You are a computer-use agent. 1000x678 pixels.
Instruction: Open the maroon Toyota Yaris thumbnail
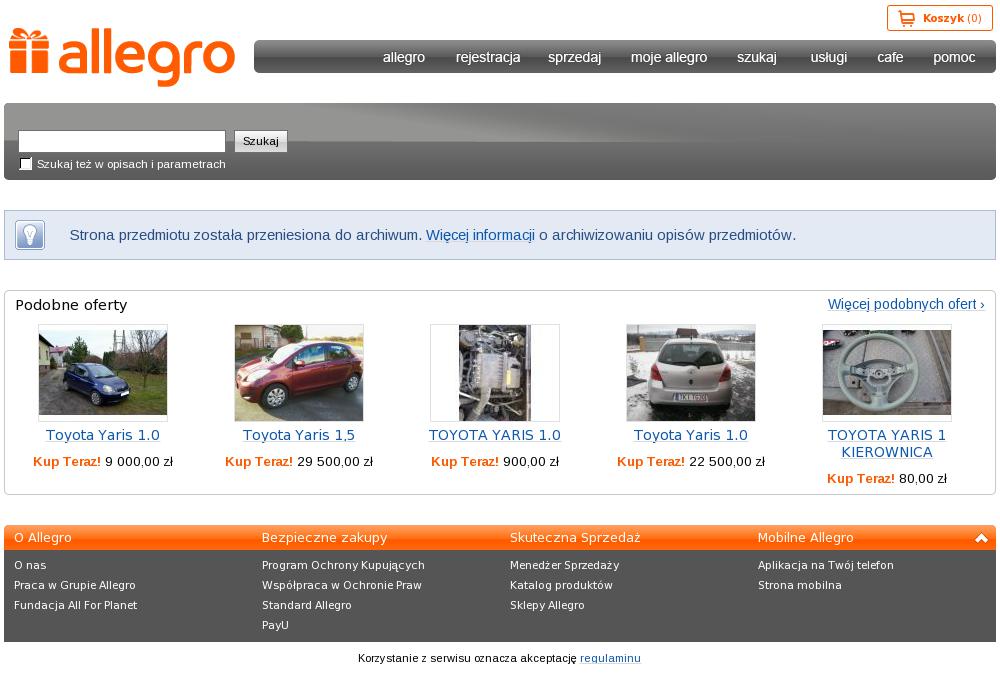click(299, 372)
